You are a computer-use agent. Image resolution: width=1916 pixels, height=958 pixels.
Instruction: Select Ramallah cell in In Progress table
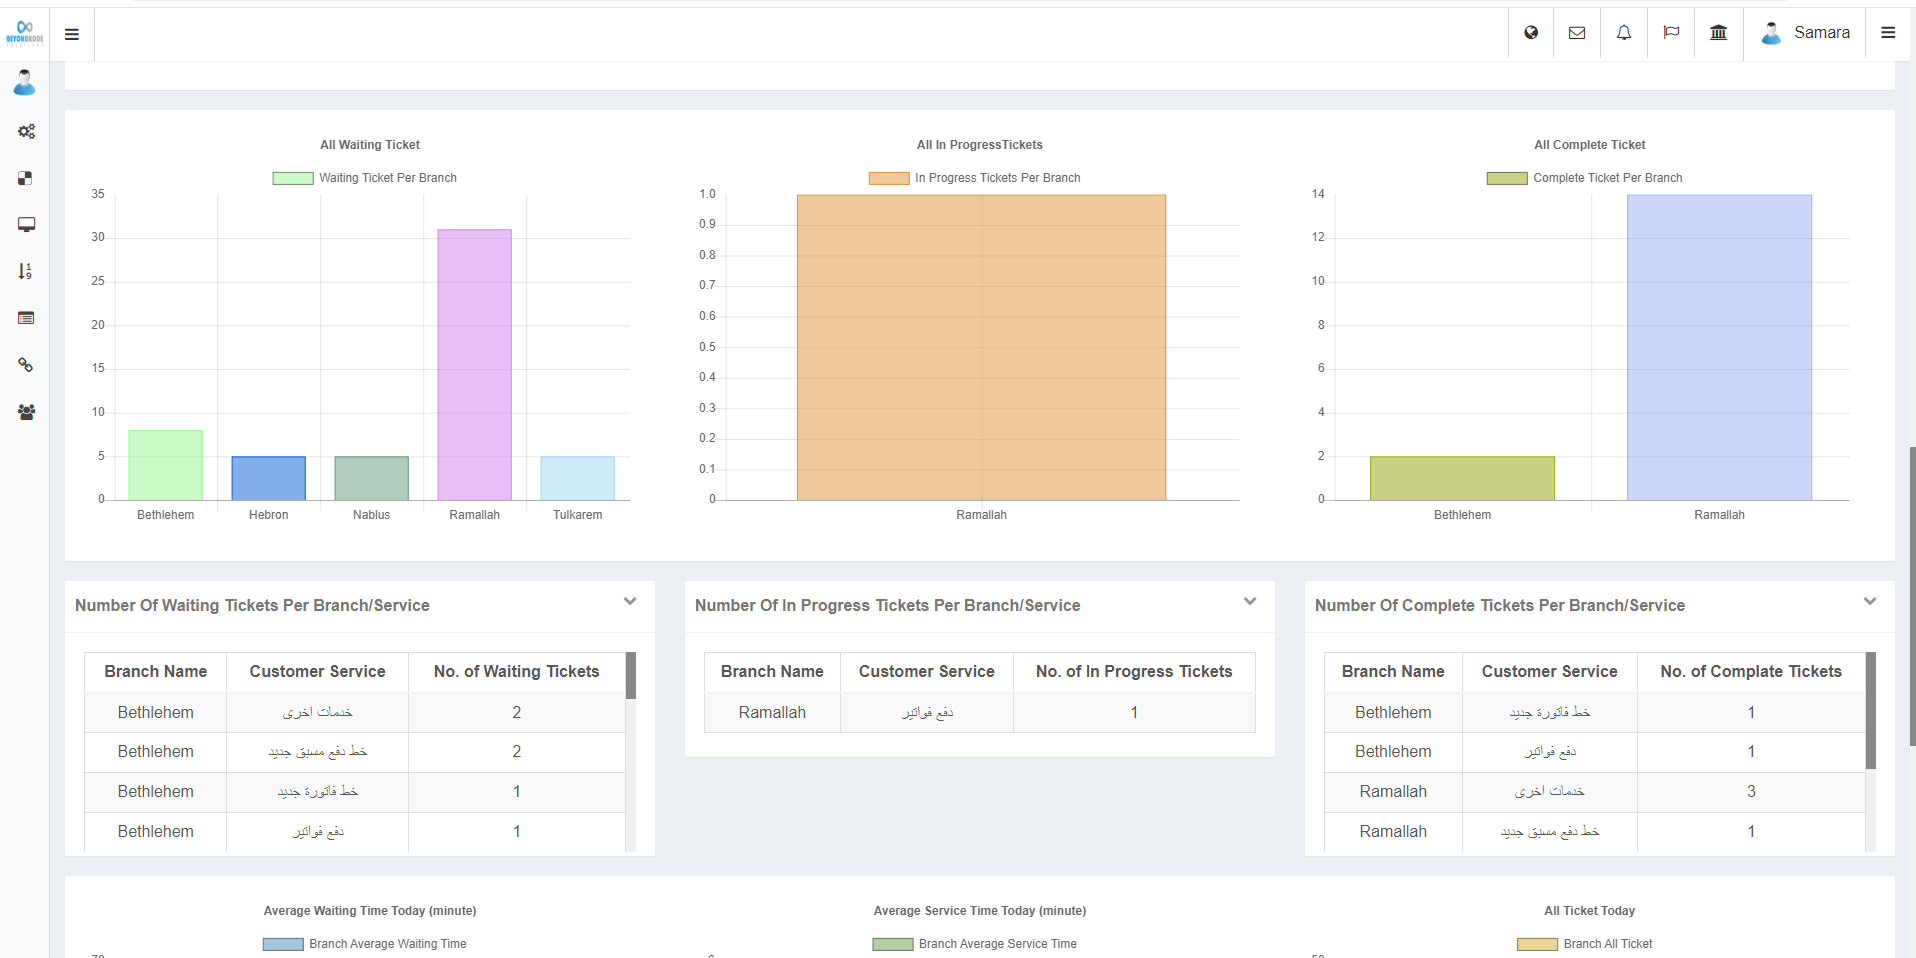(772, 713)
